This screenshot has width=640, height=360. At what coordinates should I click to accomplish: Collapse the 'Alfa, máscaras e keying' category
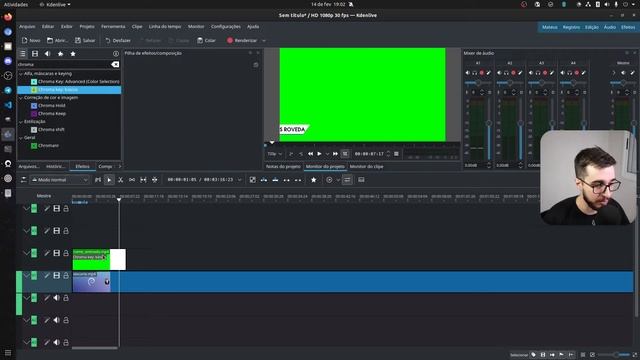[21, 74]
